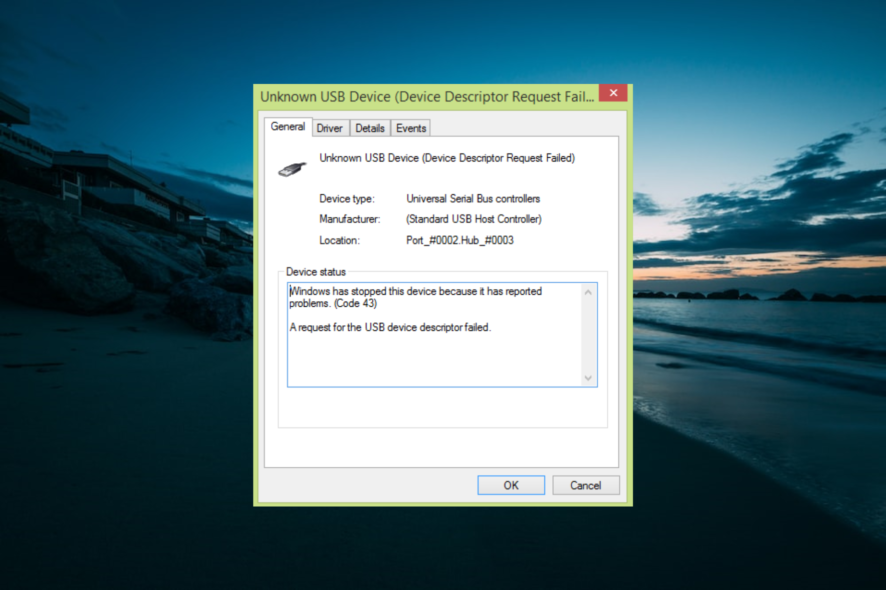Click the 'Manufacturer:' label
Image resolution: width=886 pixels, height=590 pixels.
(x=350, y=219)
